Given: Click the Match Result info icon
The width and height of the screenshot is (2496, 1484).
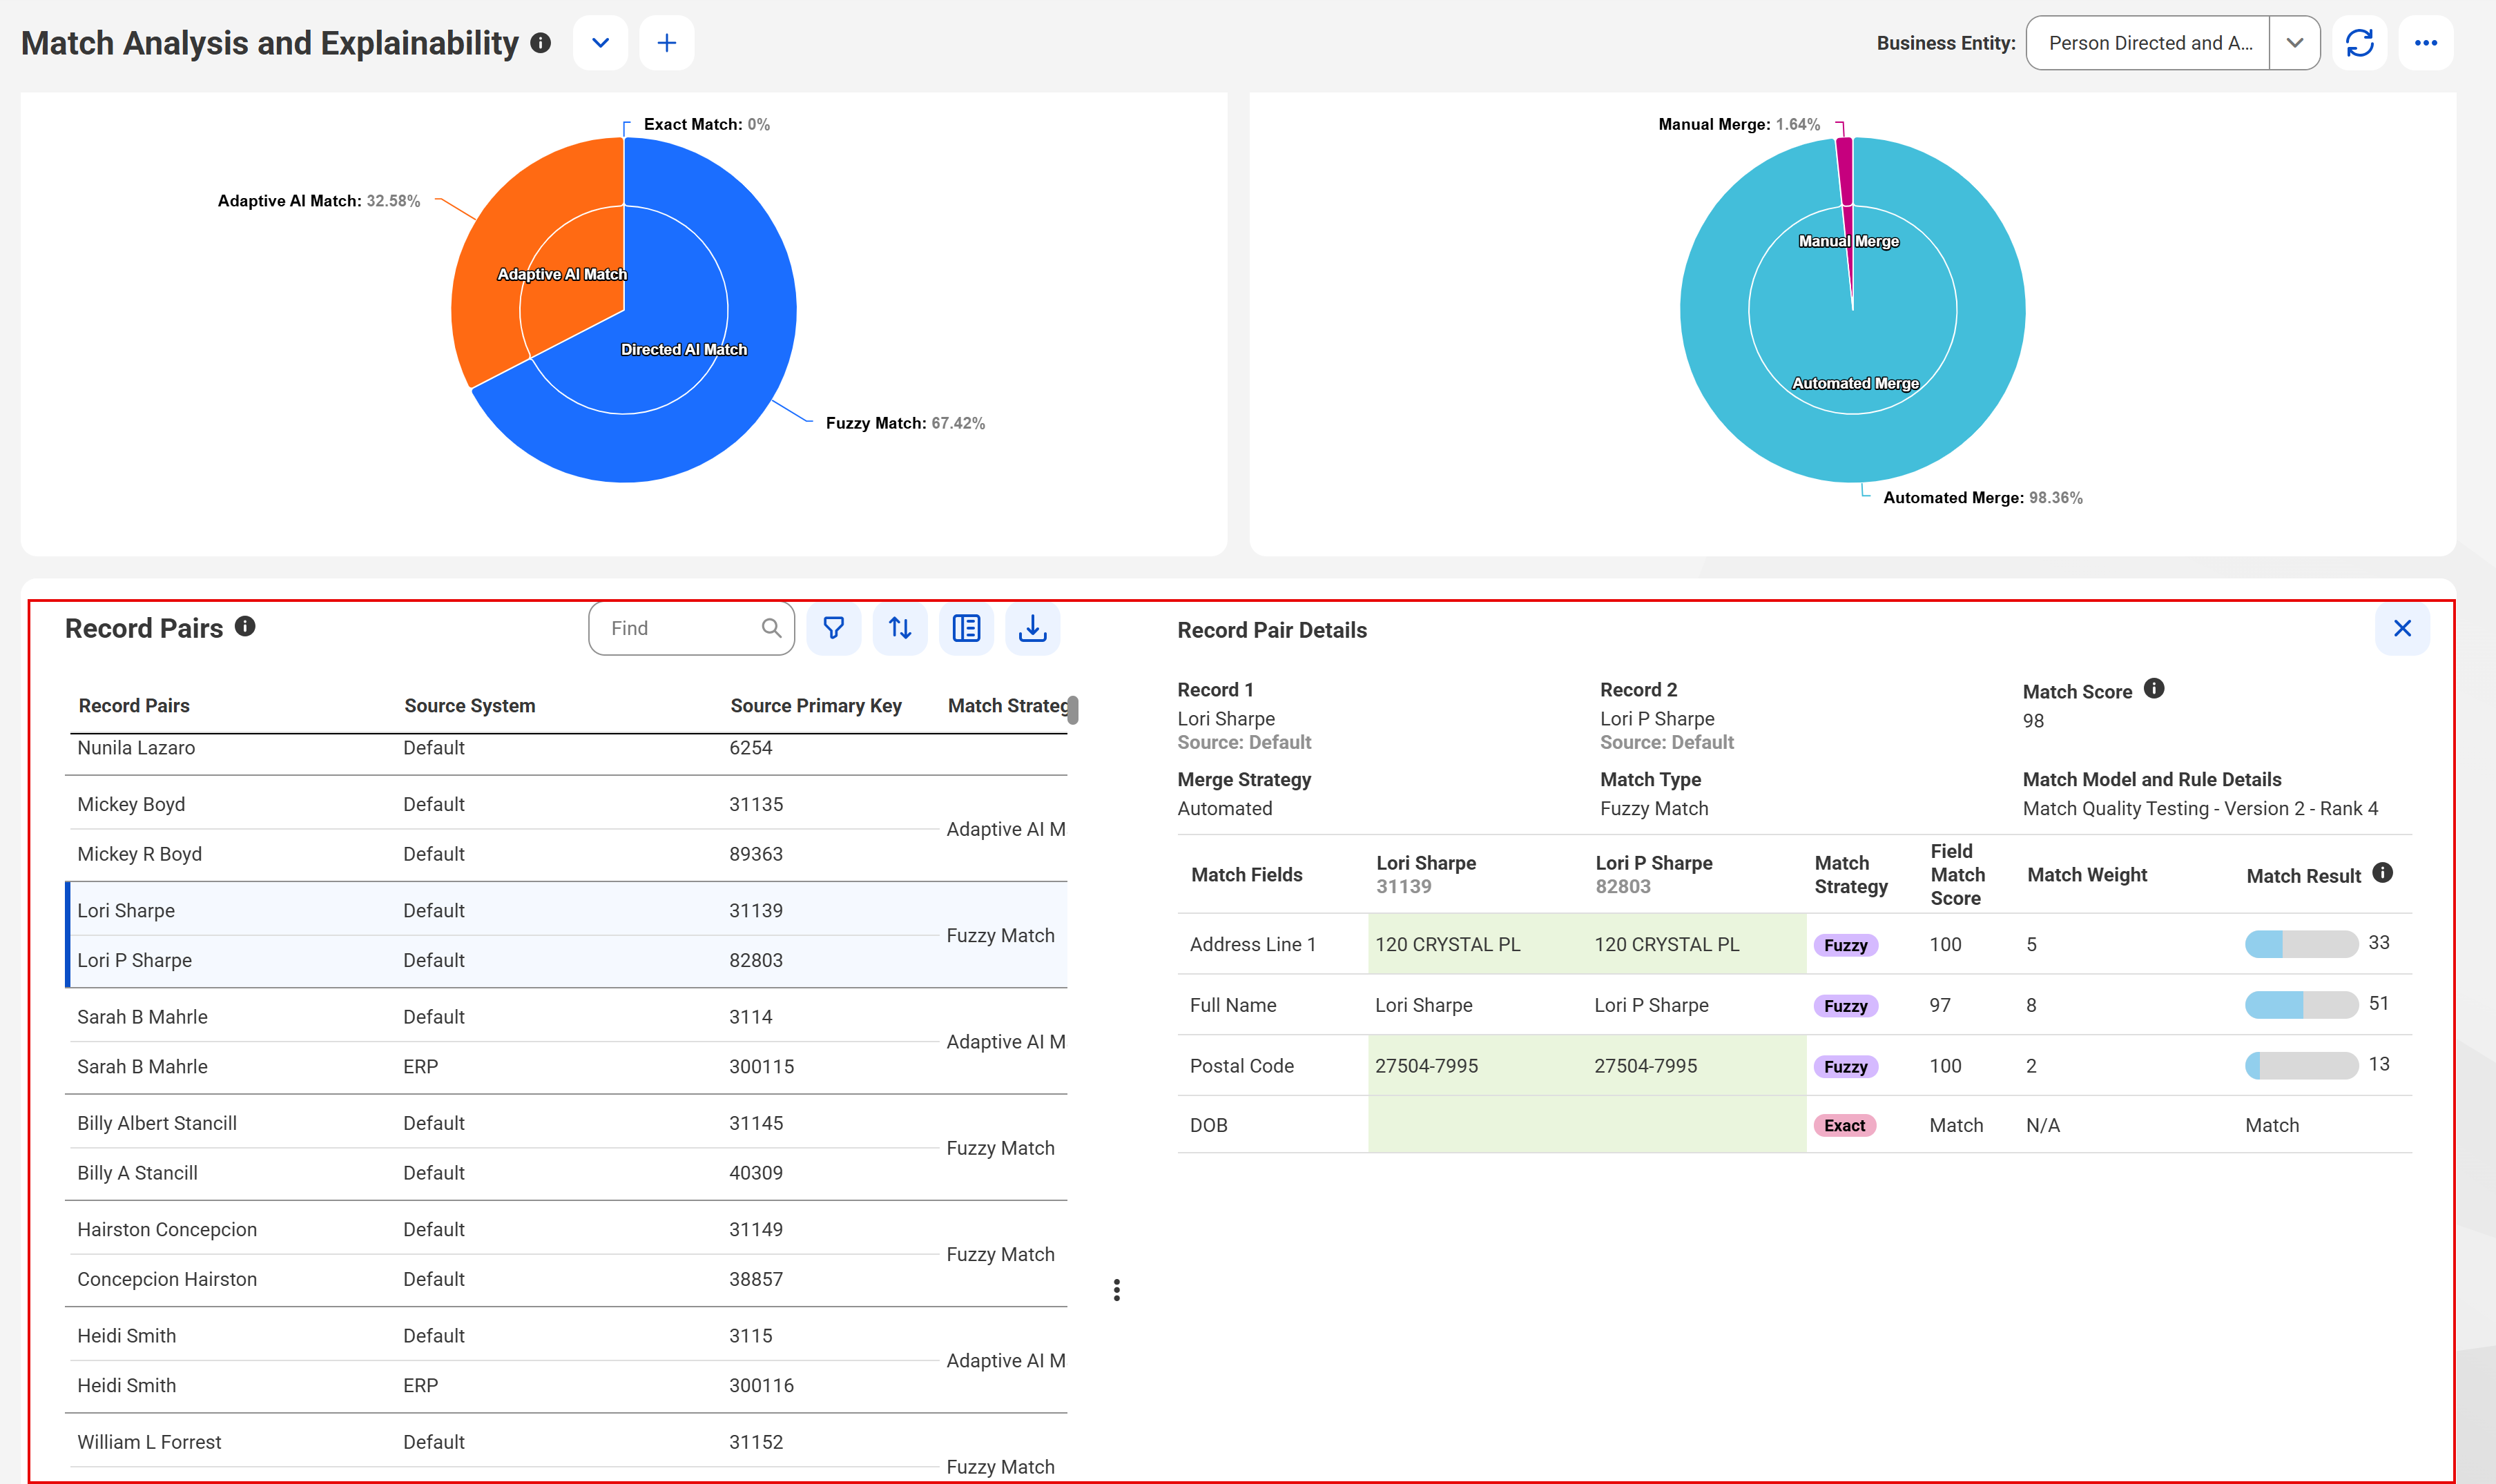Looking at the screenshot, I should [x=2383, y=873].
